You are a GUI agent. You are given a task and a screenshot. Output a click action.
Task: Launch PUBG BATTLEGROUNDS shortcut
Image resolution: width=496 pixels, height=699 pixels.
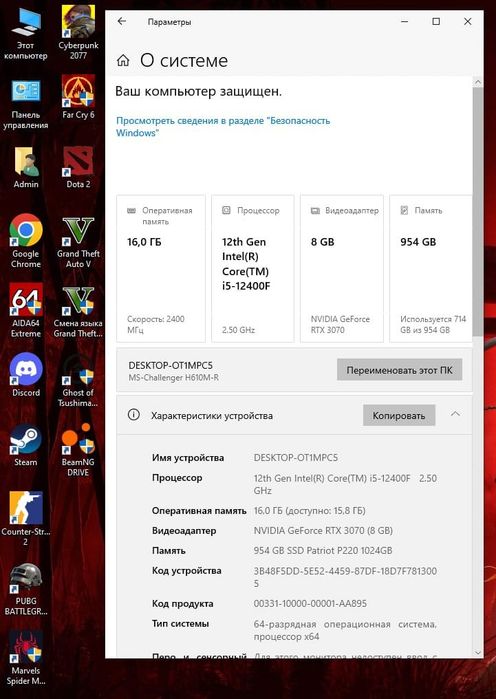coord(26,589)
